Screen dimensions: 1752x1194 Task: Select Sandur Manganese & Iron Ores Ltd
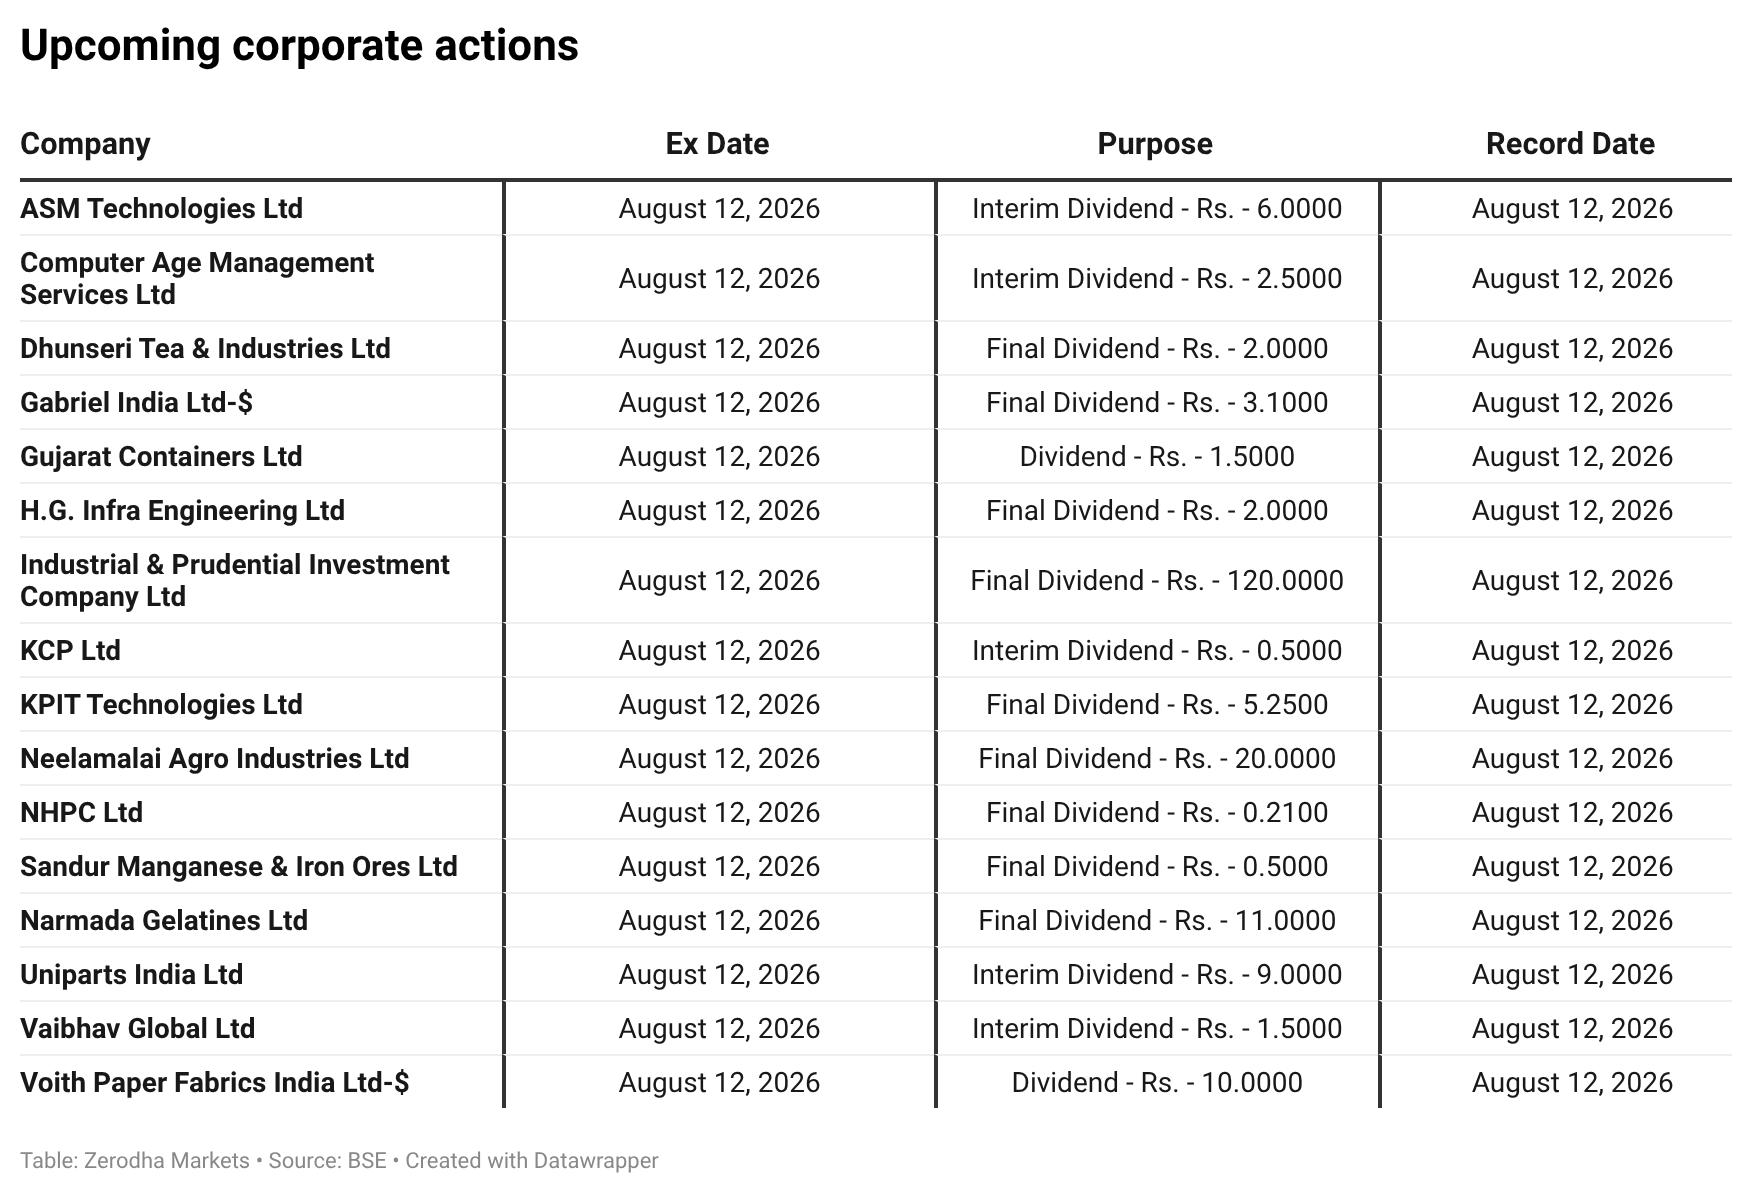click(239, 866)
